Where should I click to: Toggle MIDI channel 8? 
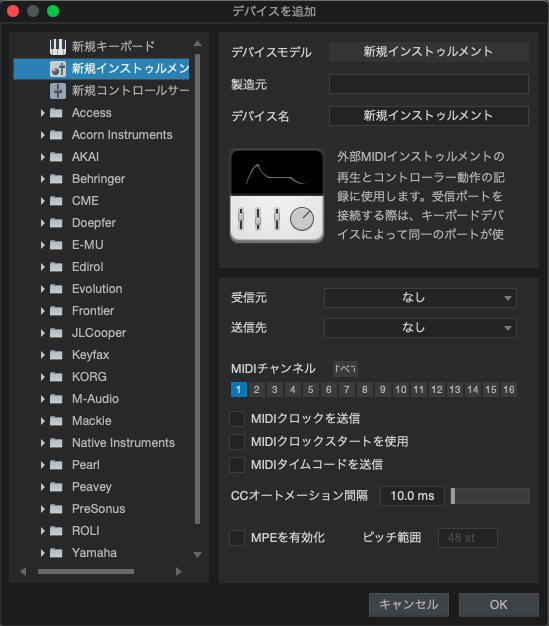click(x=365, y=390)
